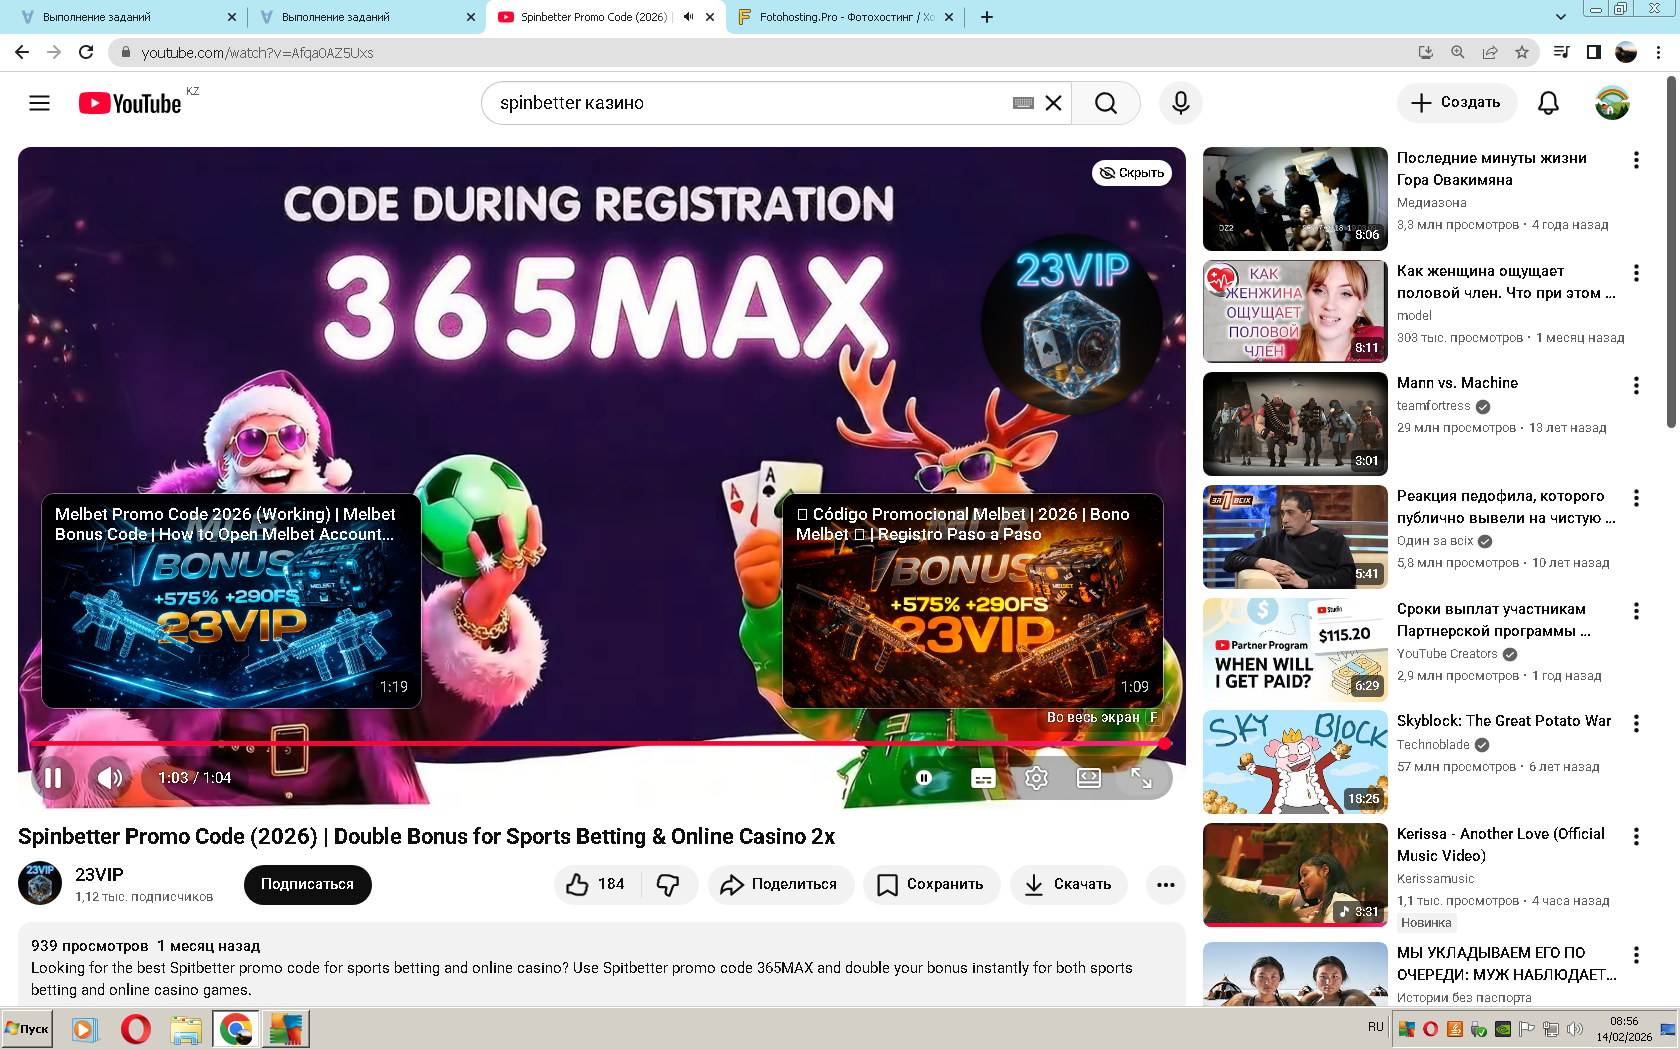Open the browser side panel
The width and height of the screenshot is (1680, 1050).
1594,52
